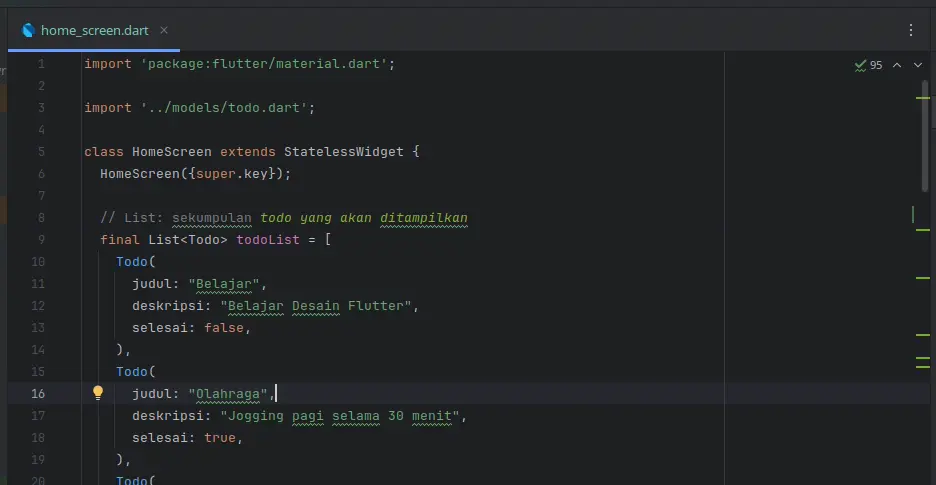Screen dimensions: 936x485
Task: Click the yellow lightbulb quick-fix icon
Action: tap(98, 392)
